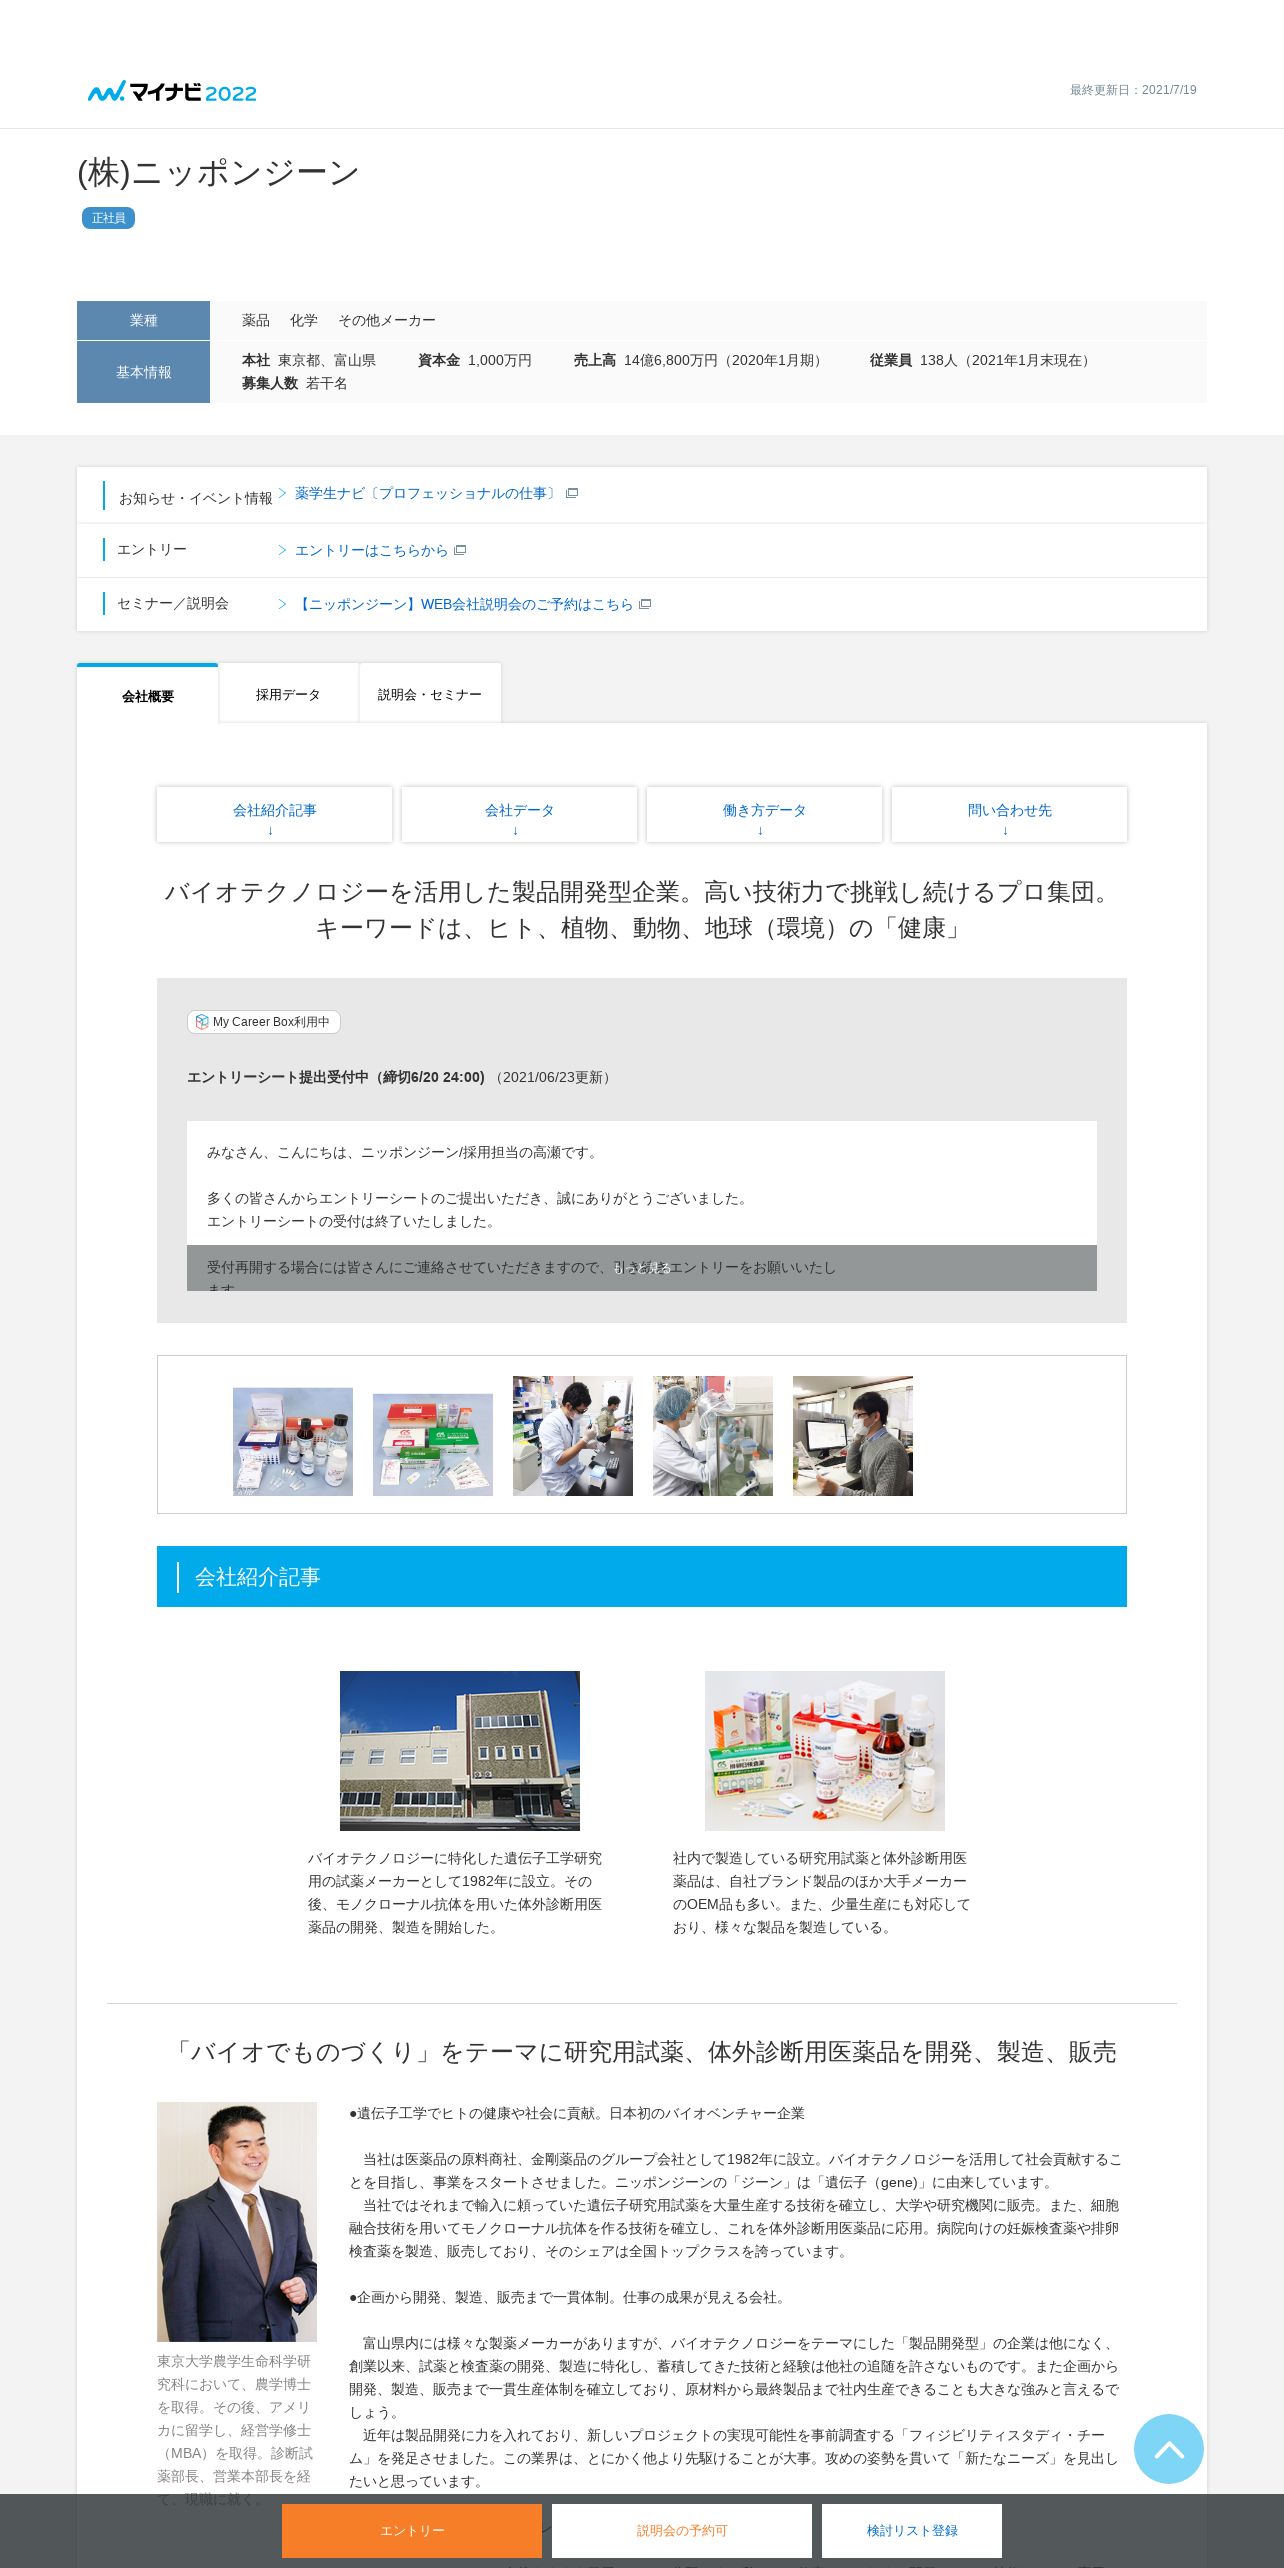The height and width of the screenshot is (2568, 1284).
Task: Click the company building photo
Action: click(x=460, y=1751)
